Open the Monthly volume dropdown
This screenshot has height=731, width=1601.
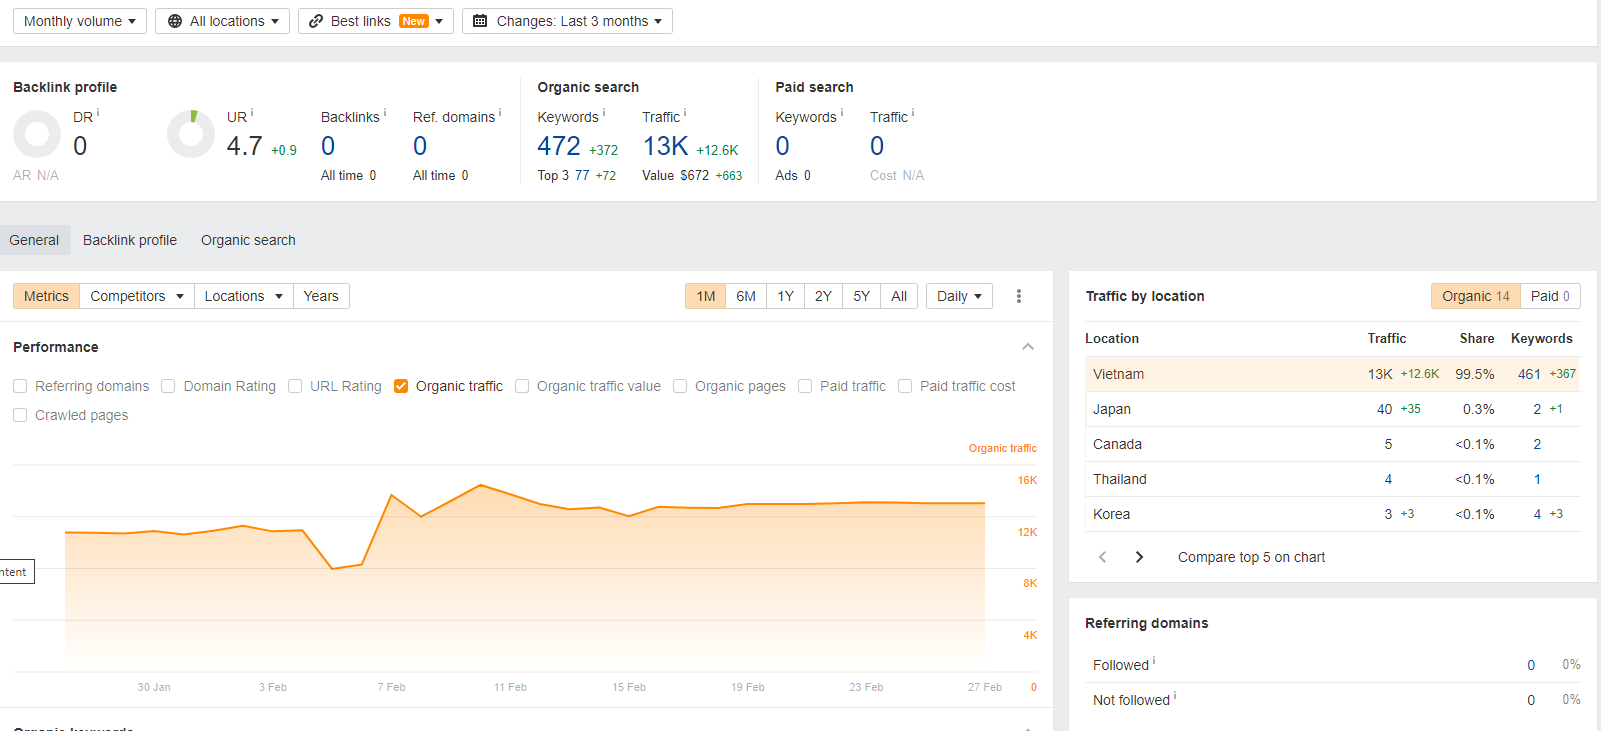80,21
